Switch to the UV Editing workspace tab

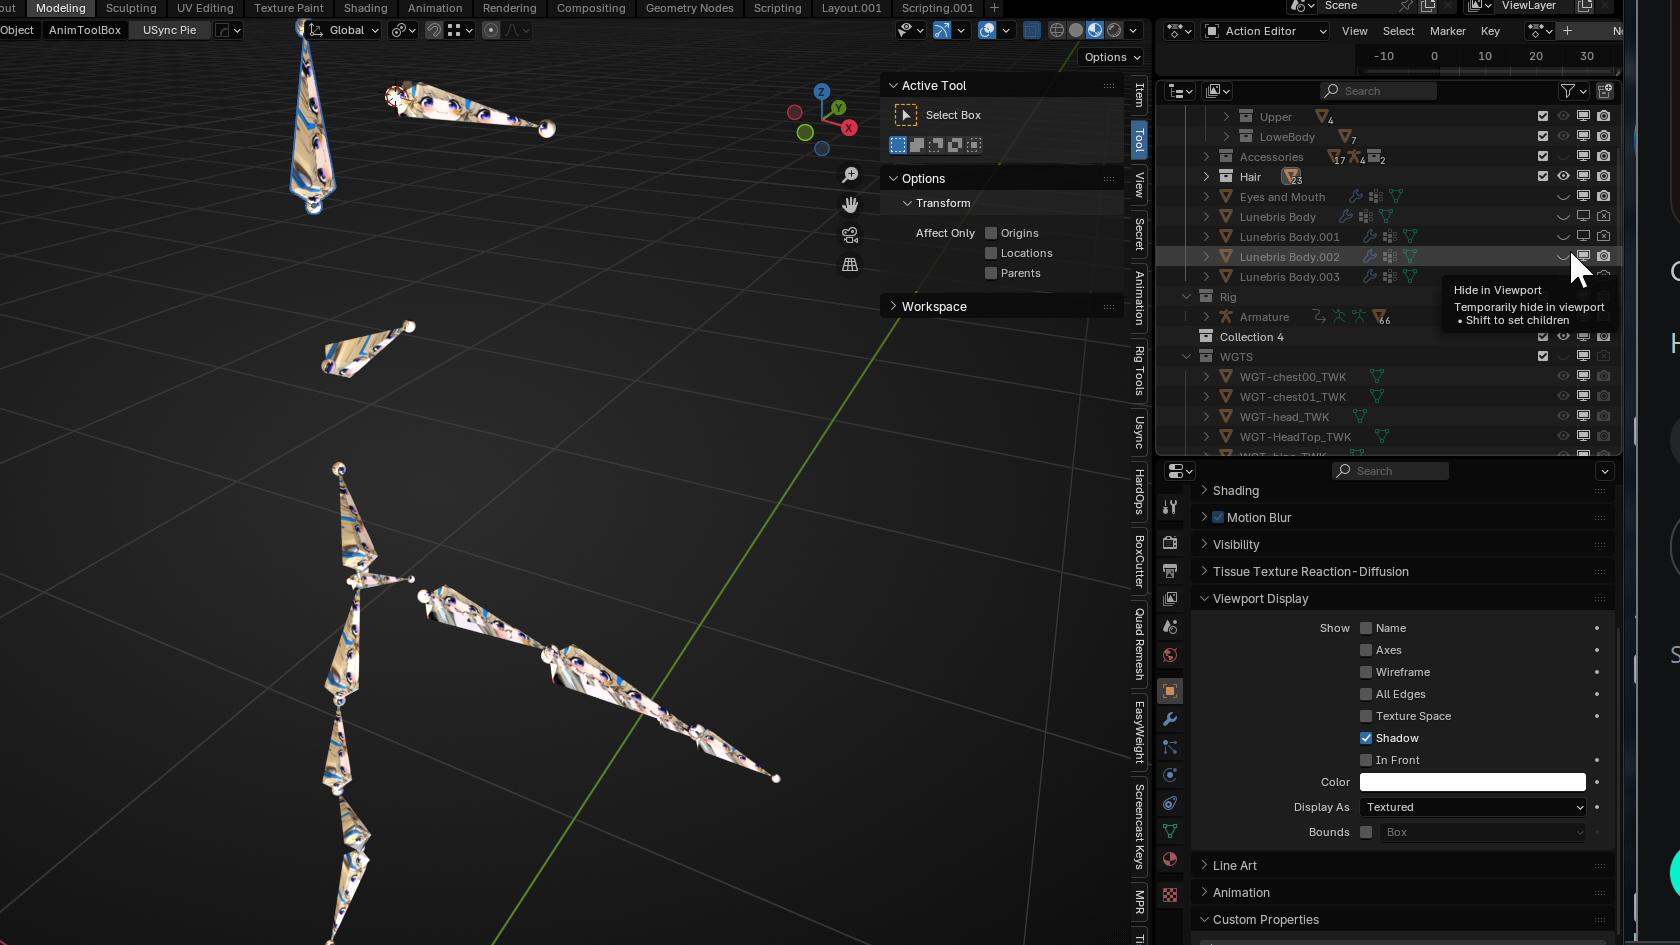pos(205,8)
